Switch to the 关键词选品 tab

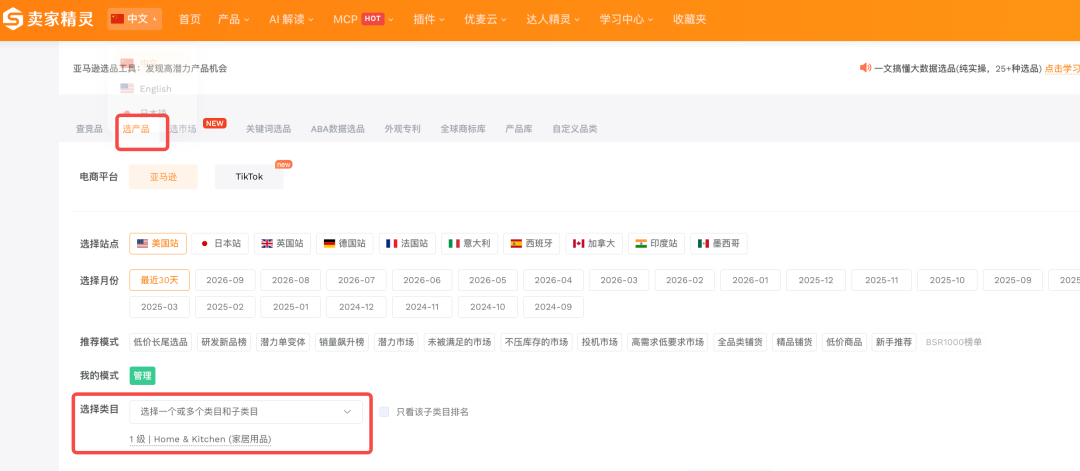coord(269,129)
